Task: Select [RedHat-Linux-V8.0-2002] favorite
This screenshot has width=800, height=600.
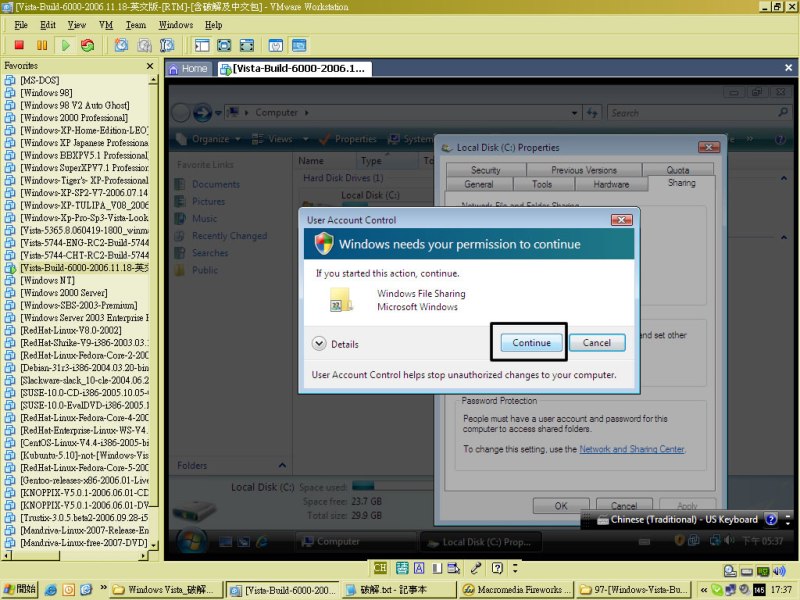Action: tap(70, 331)
